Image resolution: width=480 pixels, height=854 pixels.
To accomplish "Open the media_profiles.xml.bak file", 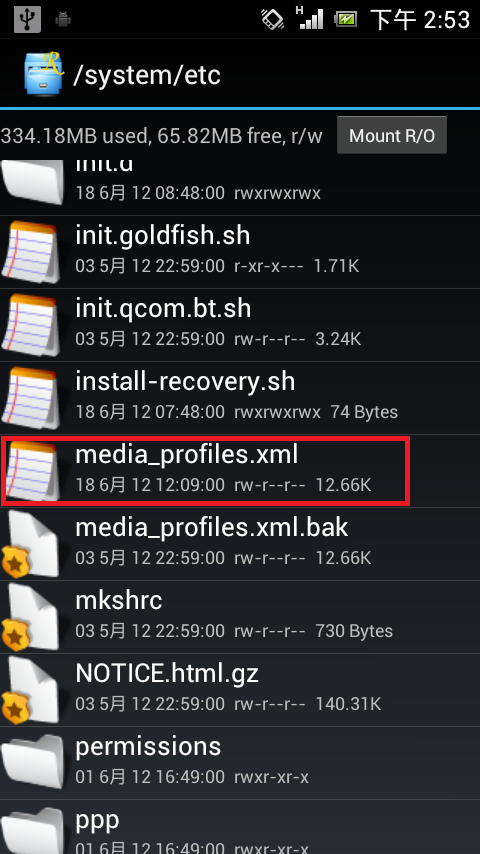I will point(240,544).
